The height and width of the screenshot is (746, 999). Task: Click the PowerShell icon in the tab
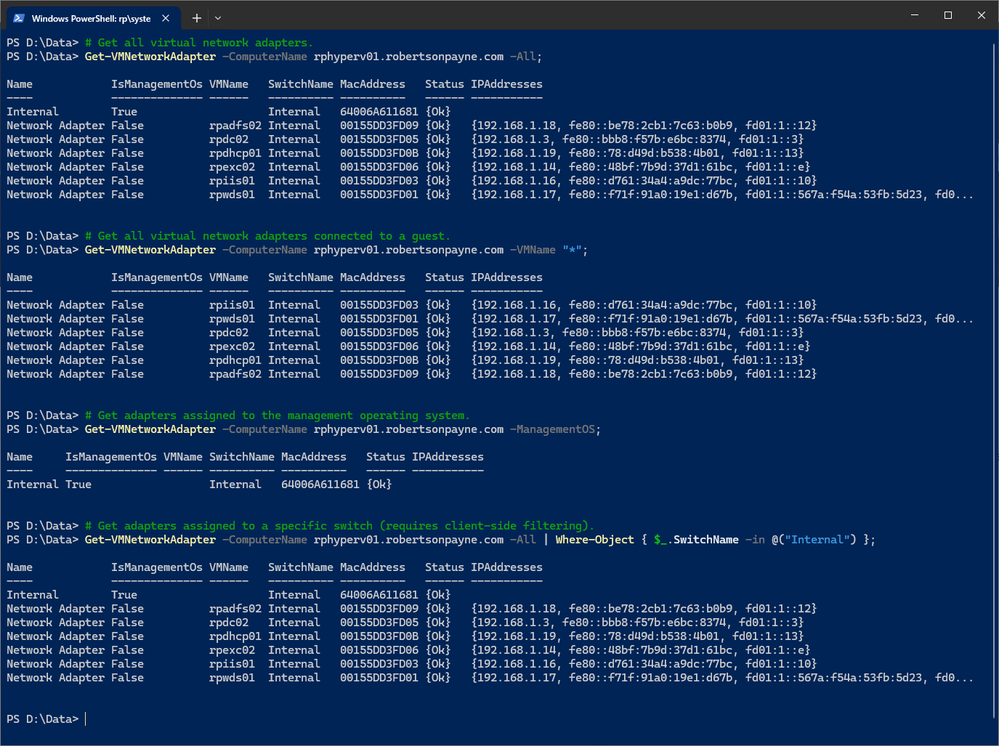(x=18, y=18)
